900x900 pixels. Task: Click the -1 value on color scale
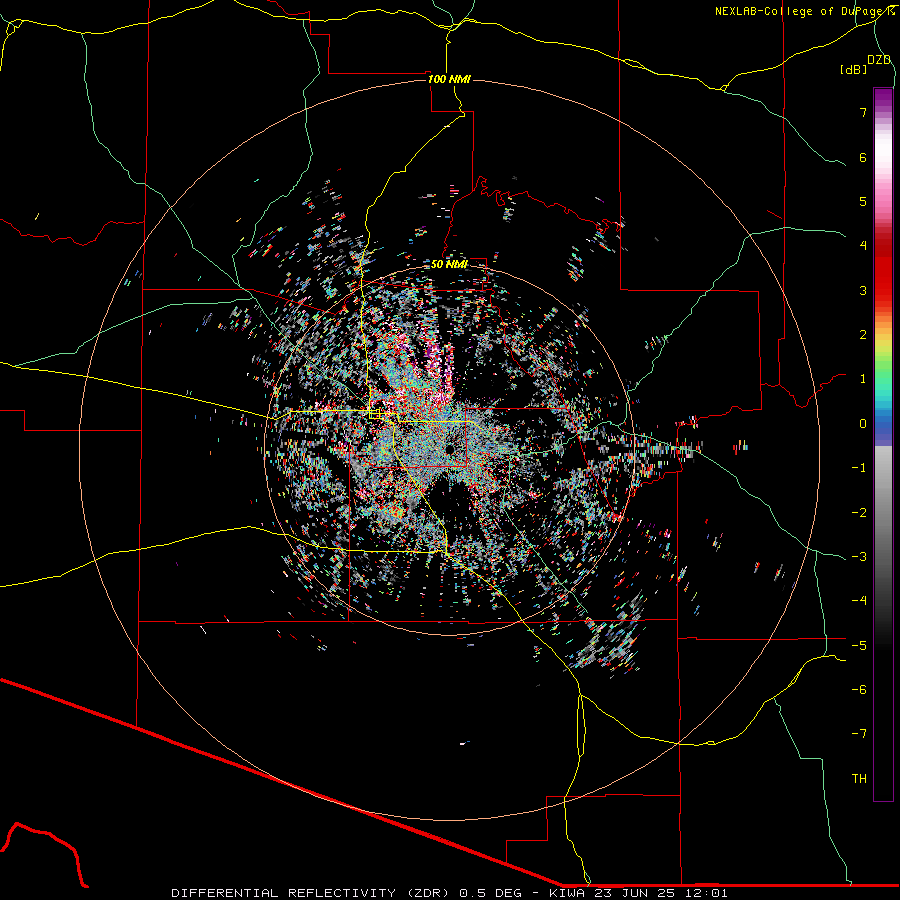tap(859, 468)
